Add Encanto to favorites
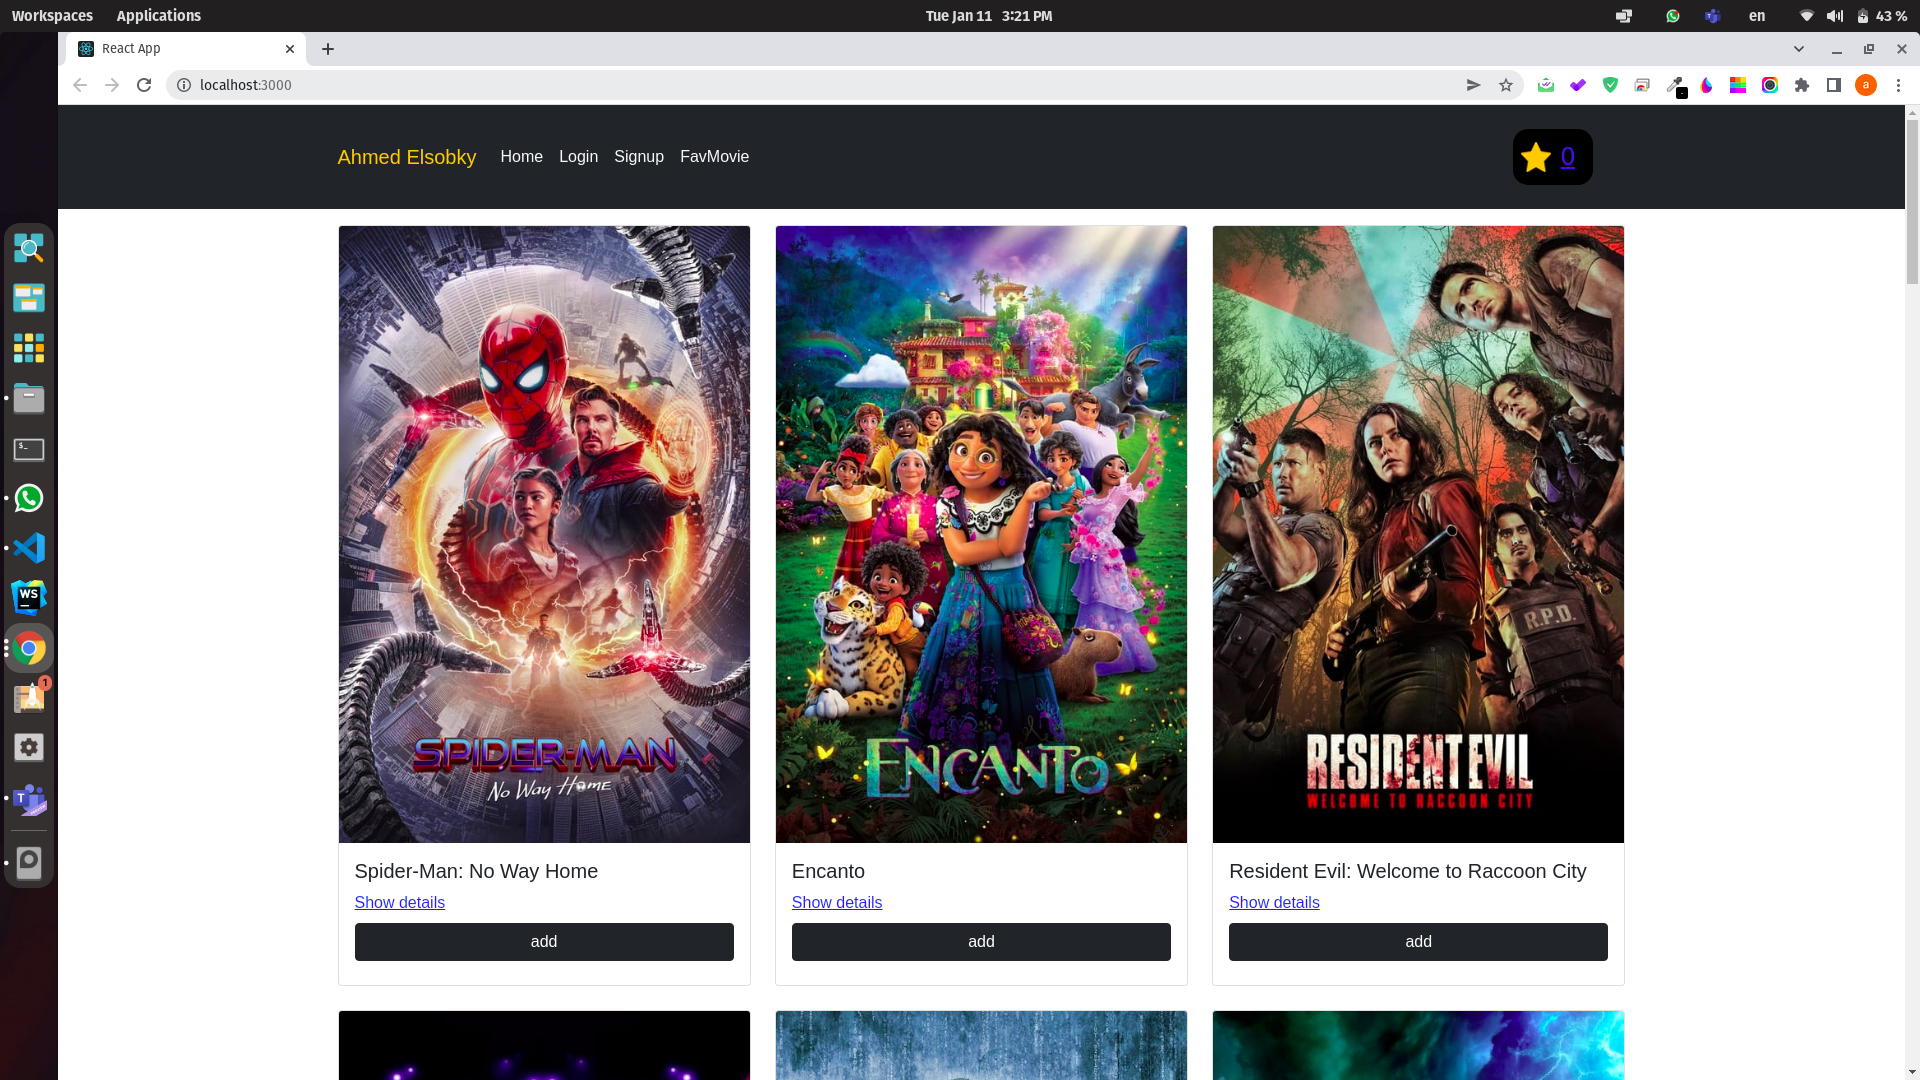 tap(981, 941)
